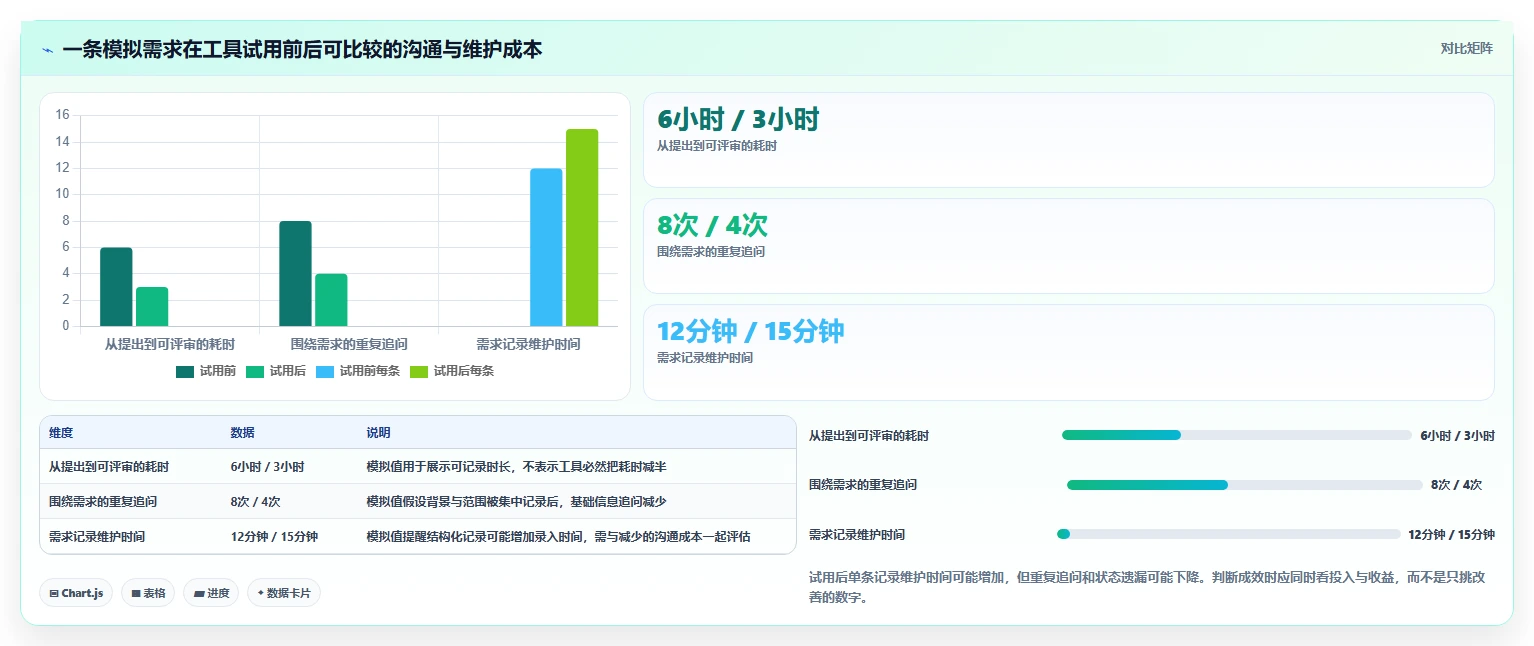Click the Chart.js tag chip
1534x646 pixels.
(76, 593)
